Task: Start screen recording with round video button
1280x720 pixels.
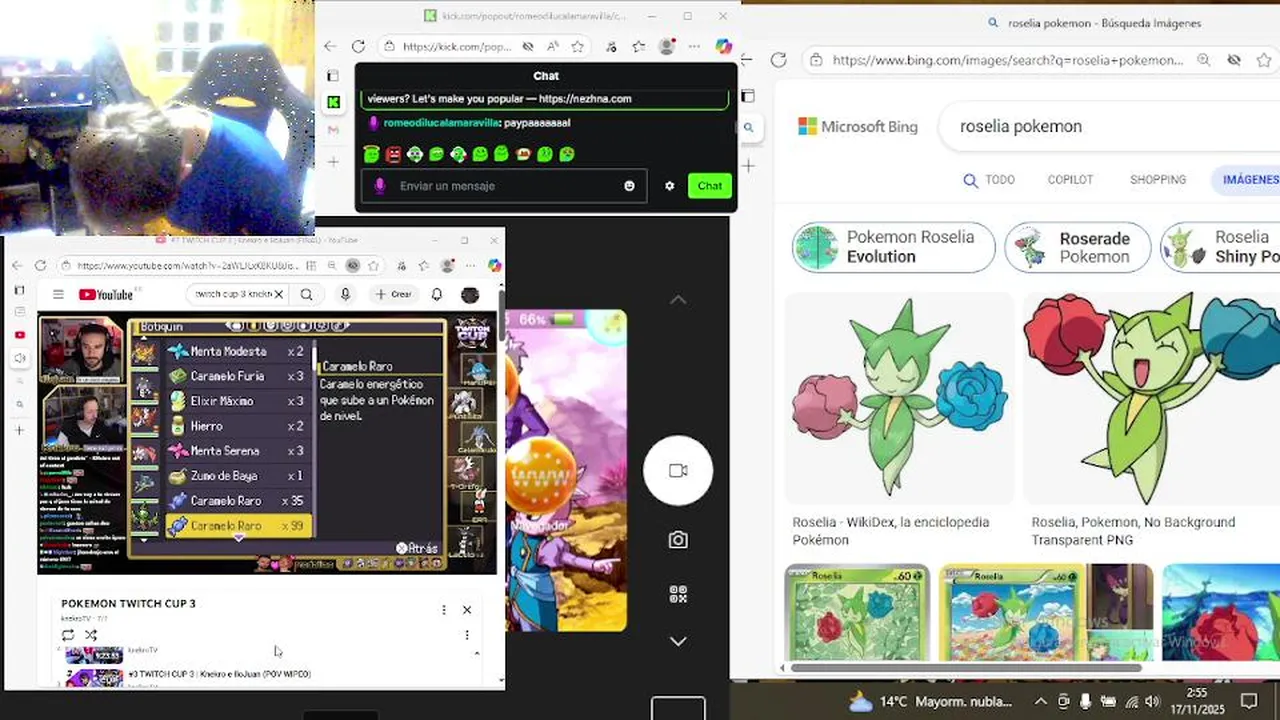Action: [678, 470]
